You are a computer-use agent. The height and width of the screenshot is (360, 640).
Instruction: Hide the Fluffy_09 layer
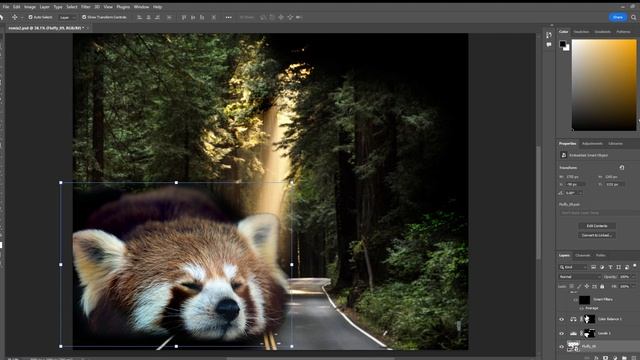(562, 347)
